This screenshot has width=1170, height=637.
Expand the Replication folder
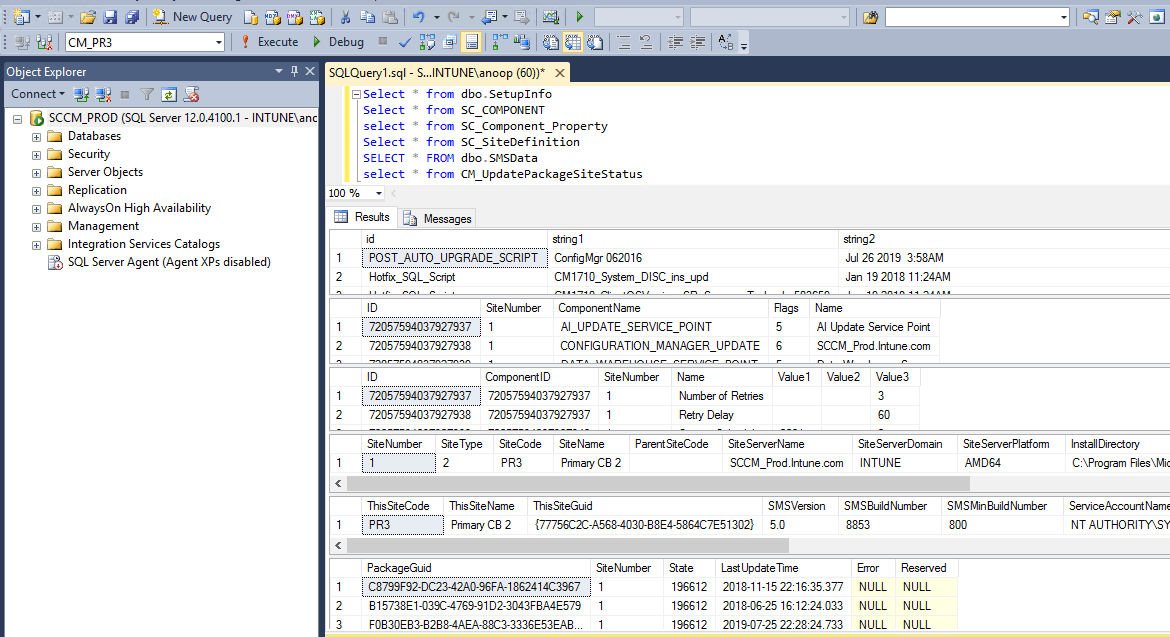click(x=36, y=190)
